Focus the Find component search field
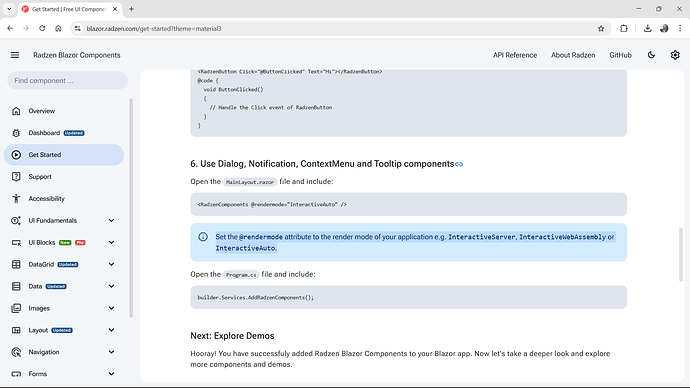The height and width of the screenshot is (388, 690). point(67,81)
